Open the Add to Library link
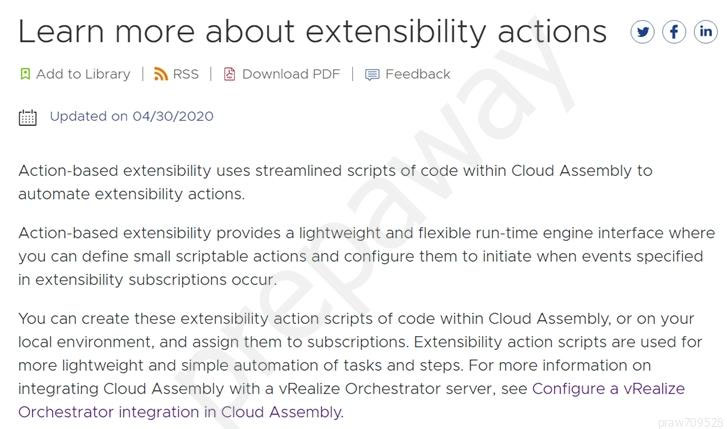 [83, 74]
